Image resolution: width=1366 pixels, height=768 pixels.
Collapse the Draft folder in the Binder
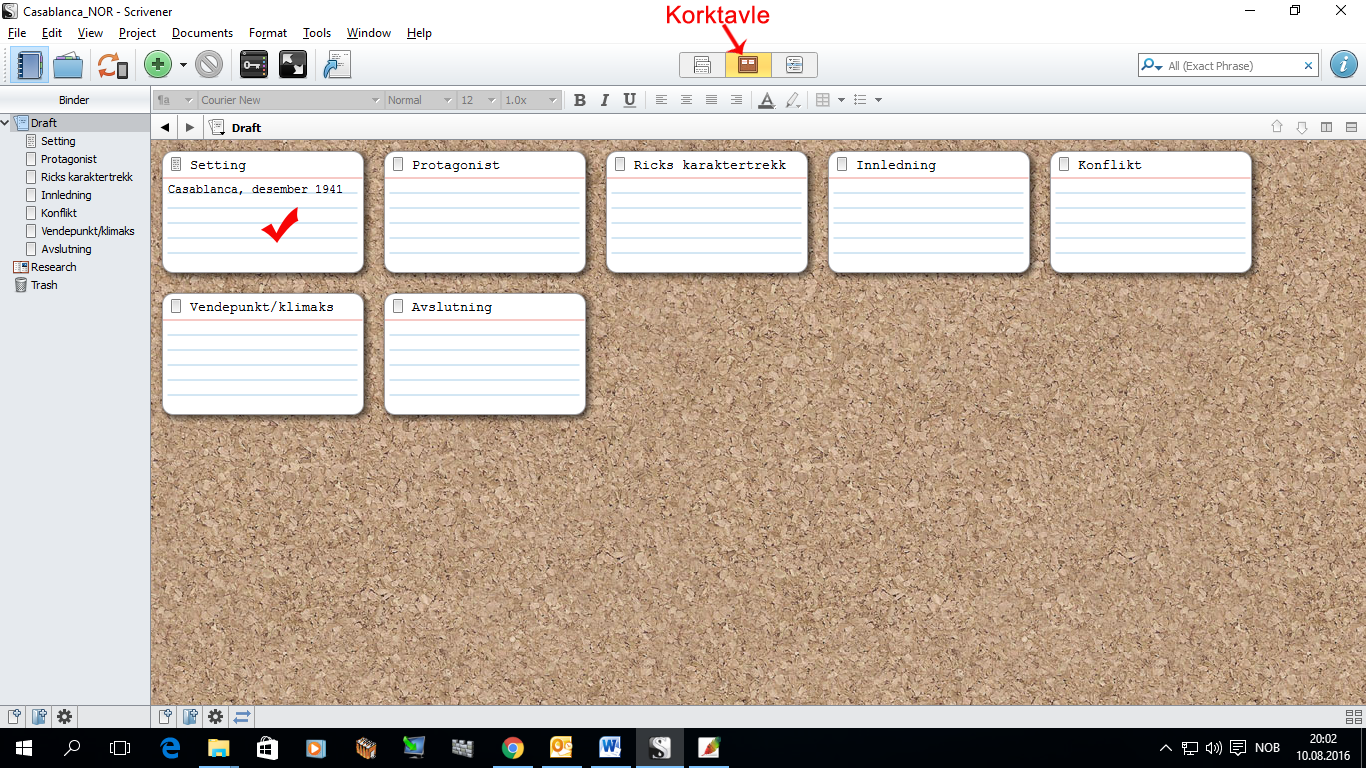point(6,122)
